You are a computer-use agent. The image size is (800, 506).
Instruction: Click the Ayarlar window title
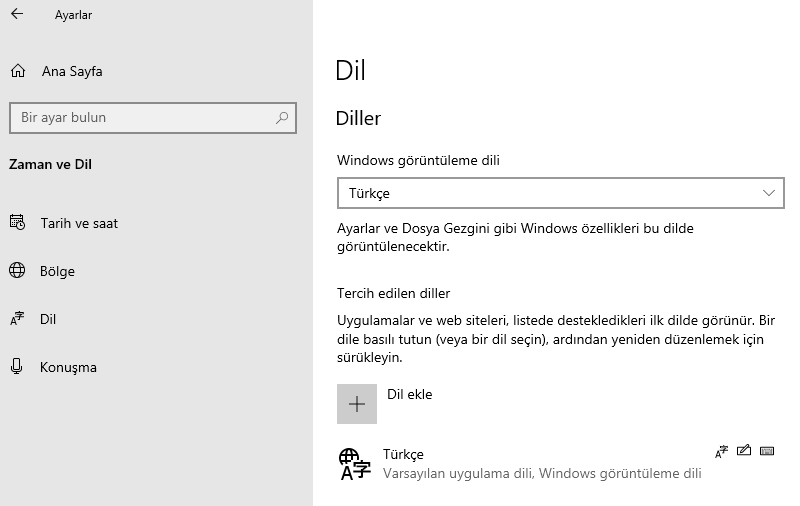(73, 15)
